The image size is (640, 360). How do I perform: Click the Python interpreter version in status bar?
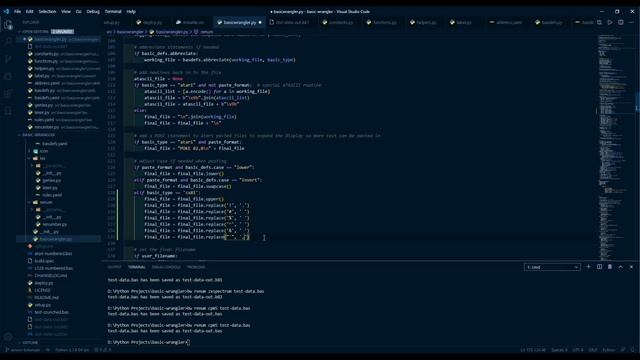pos(71,350)
